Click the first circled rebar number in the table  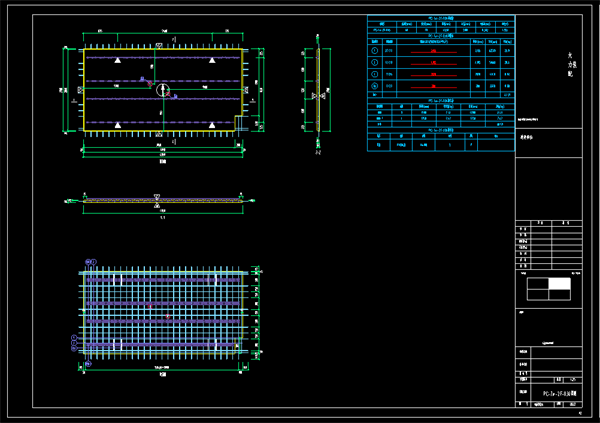[x=375, y=51]
